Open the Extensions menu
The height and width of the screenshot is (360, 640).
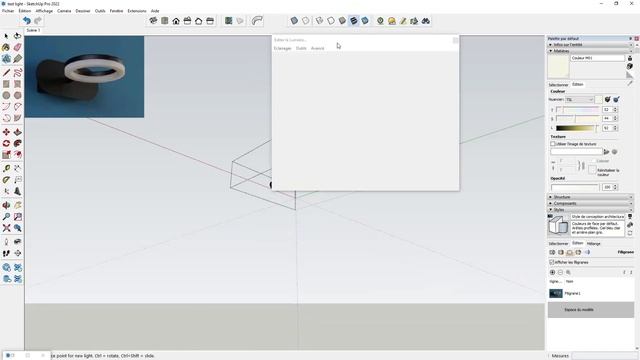coord(137,11)
